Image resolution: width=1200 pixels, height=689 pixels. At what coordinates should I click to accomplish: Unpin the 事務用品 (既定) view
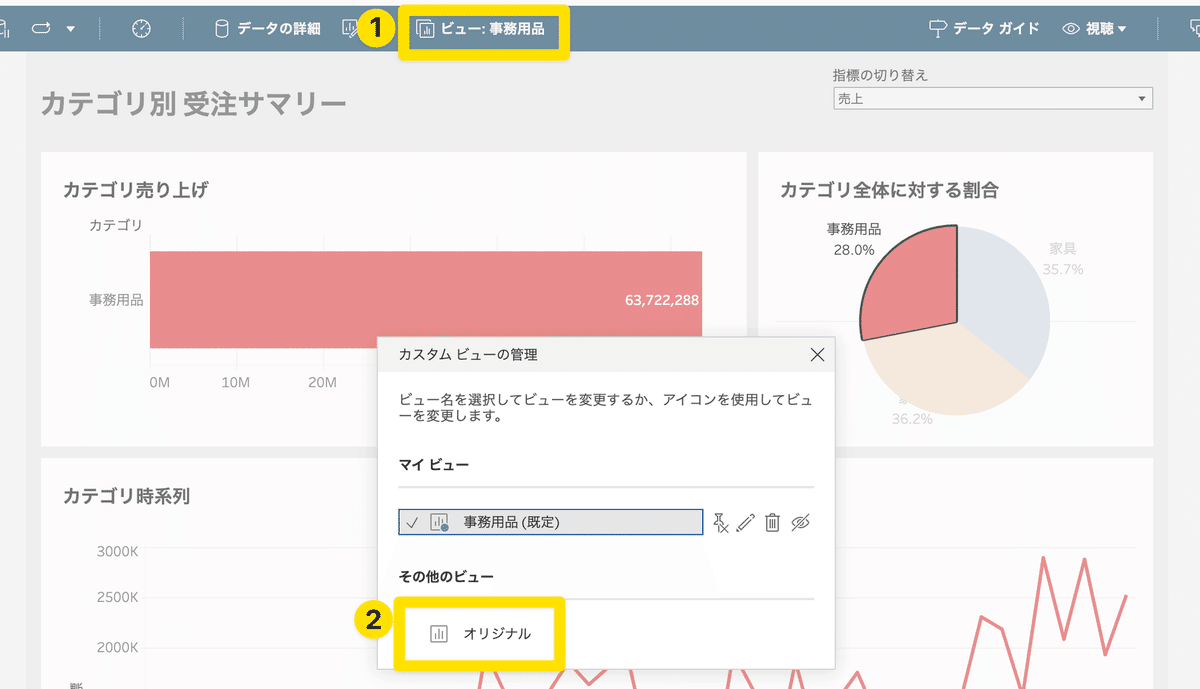(721, 521)
